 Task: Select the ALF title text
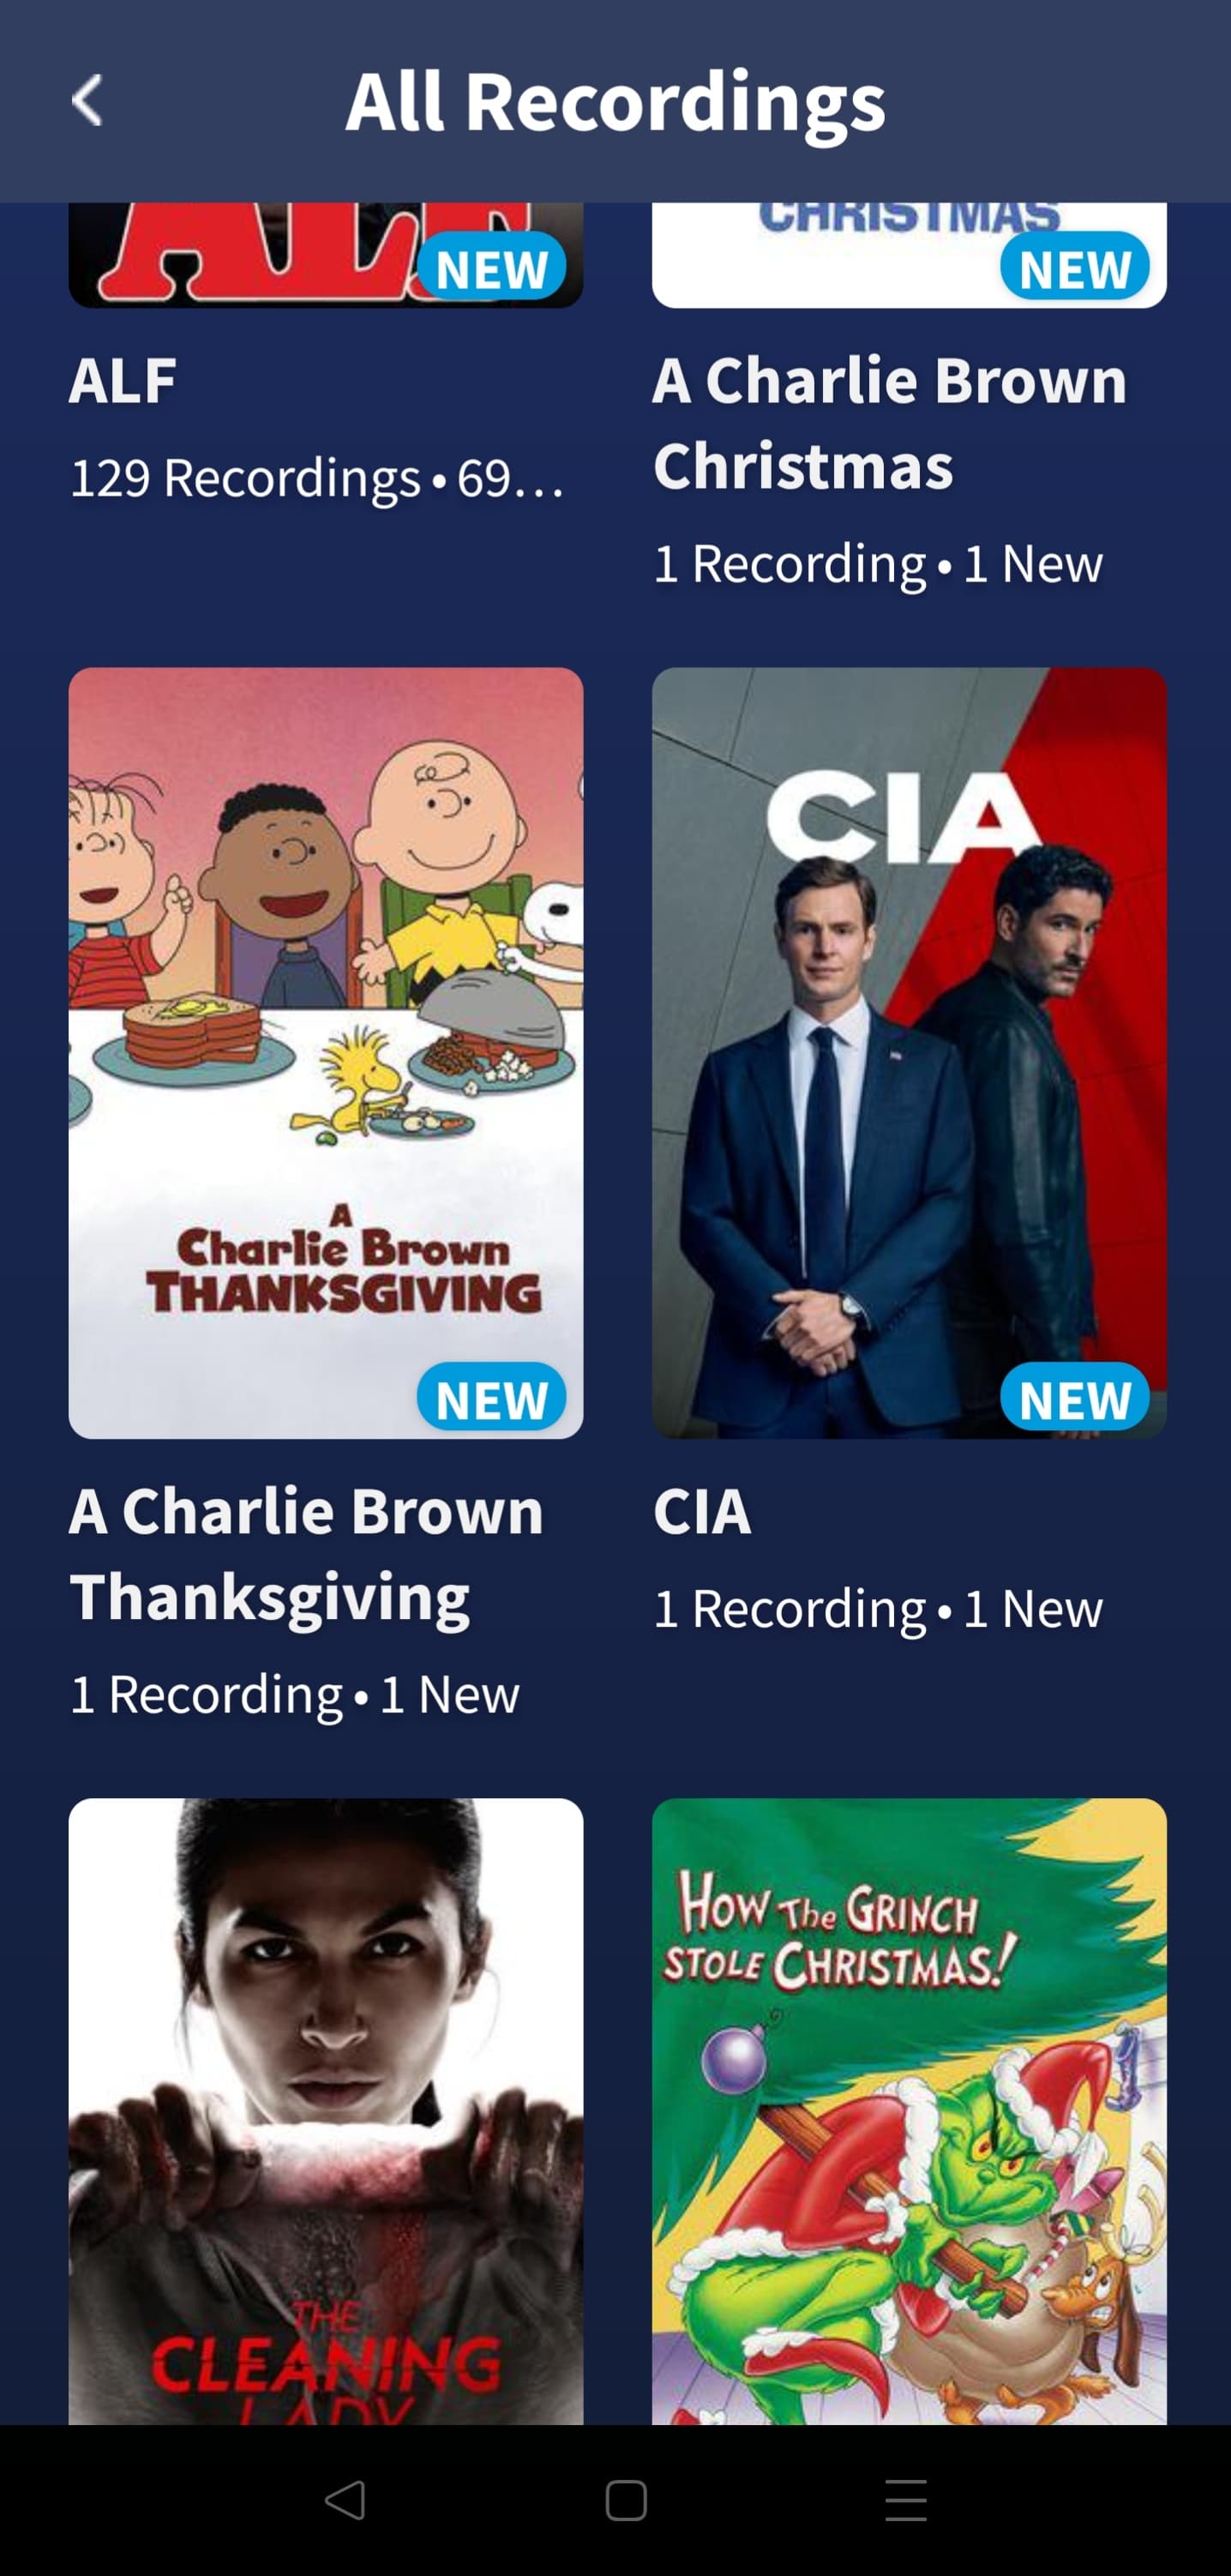point(123,381)
